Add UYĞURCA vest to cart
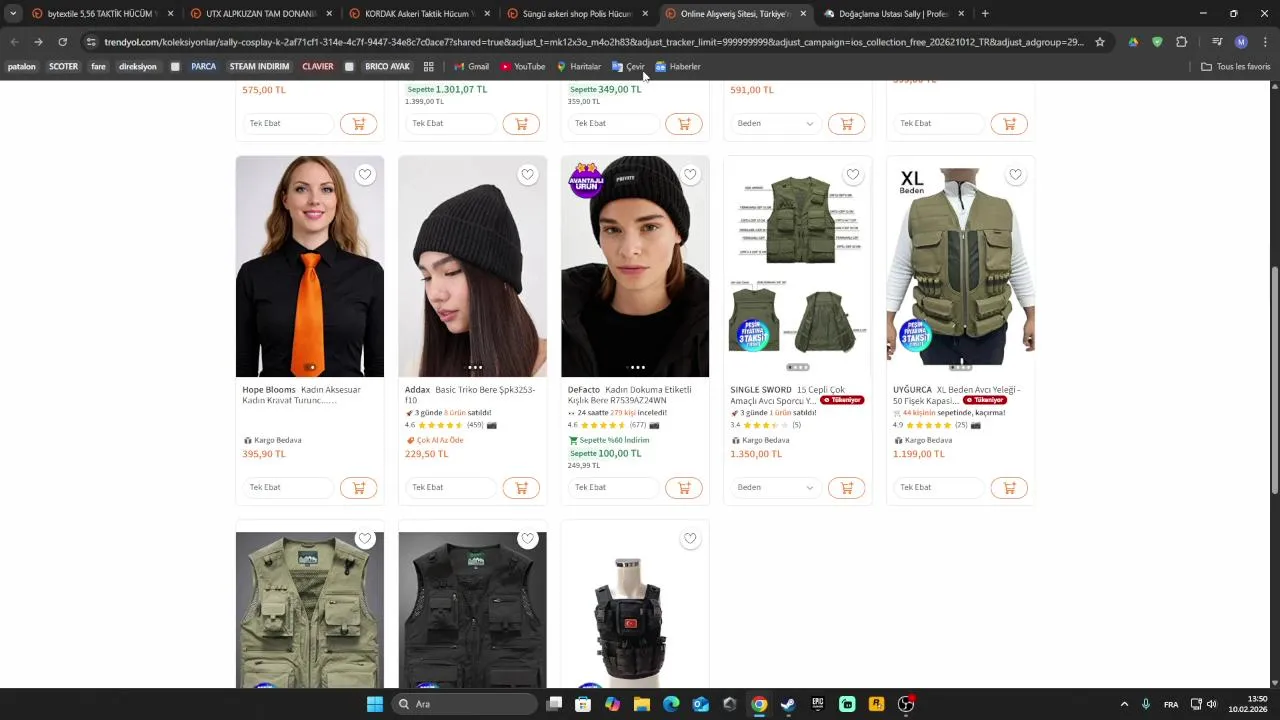The width and height of the screenshot is (1280, 720). pos(1009,488)
